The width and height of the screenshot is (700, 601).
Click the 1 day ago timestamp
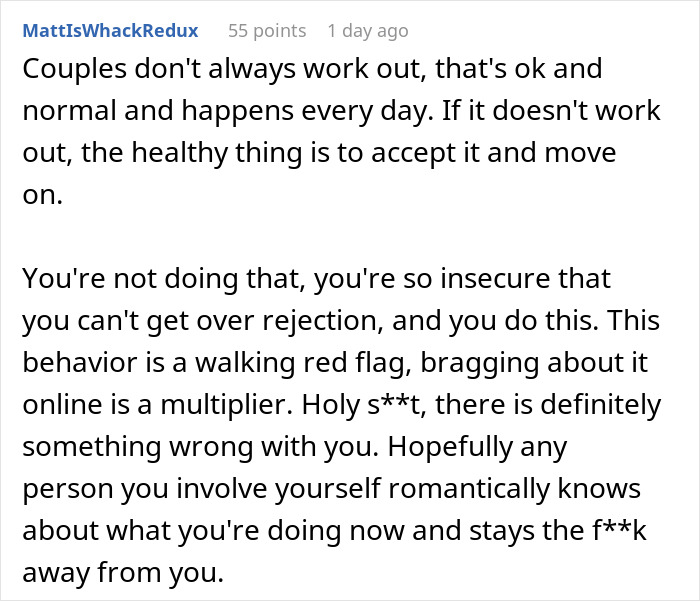(367, 31)
